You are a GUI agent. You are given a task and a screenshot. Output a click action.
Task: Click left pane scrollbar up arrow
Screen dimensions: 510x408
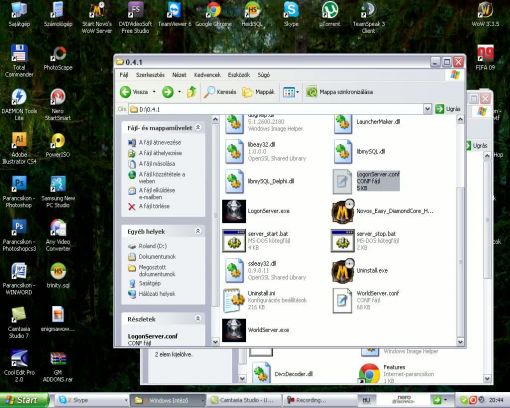215,119
